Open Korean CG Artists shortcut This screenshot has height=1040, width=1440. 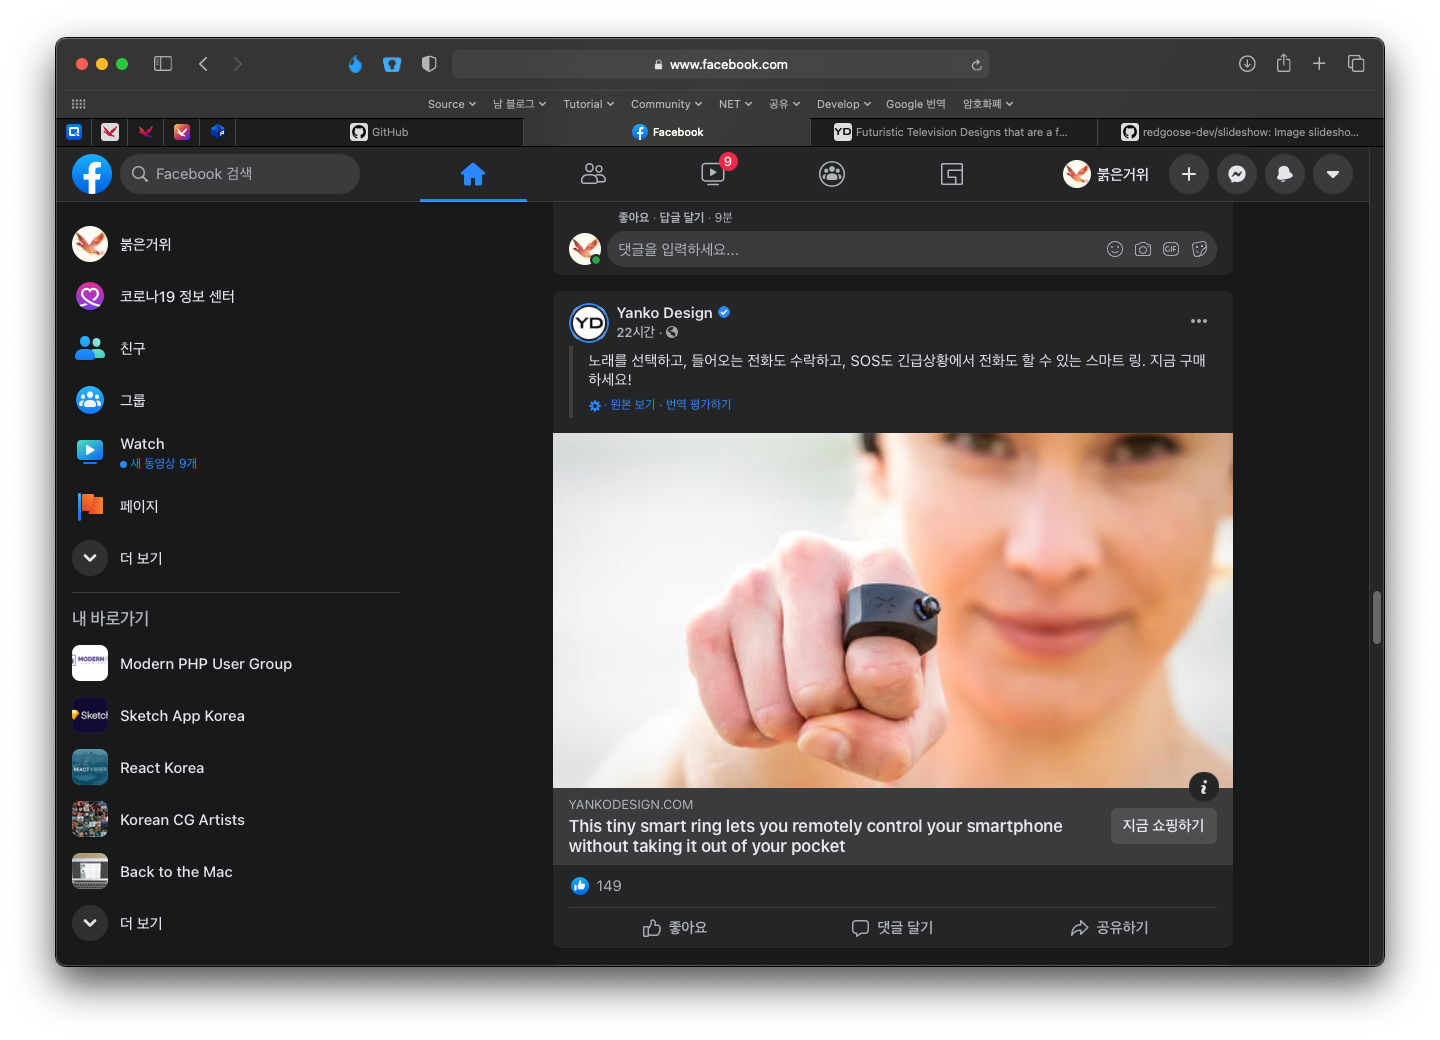[236, 819]
